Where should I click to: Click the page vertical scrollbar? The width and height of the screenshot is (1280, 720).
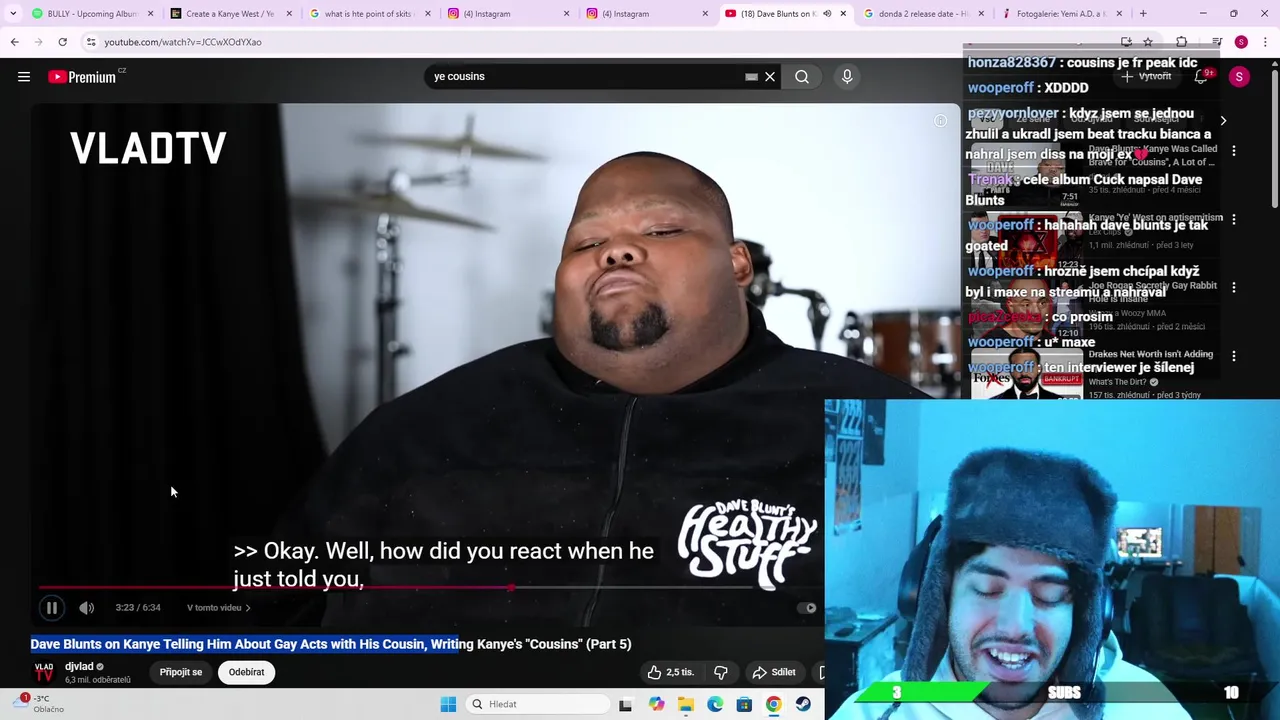click(1275, 140)
